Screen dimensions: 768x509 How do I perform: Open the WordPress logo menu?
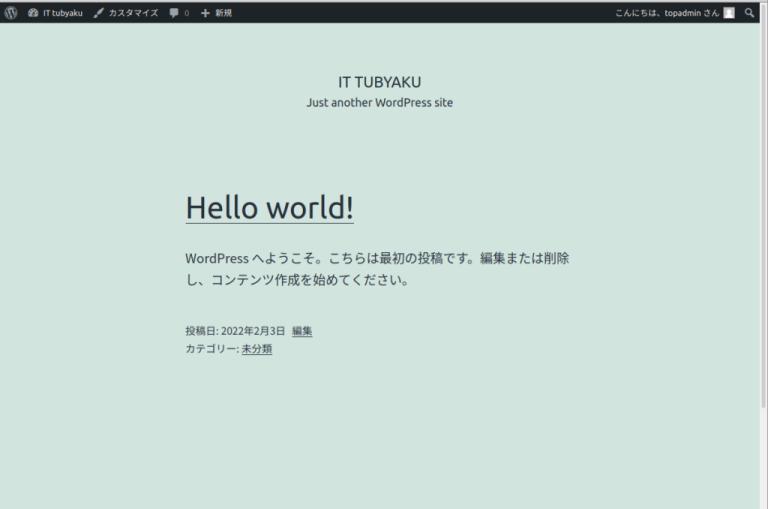(x=11, y=13)
